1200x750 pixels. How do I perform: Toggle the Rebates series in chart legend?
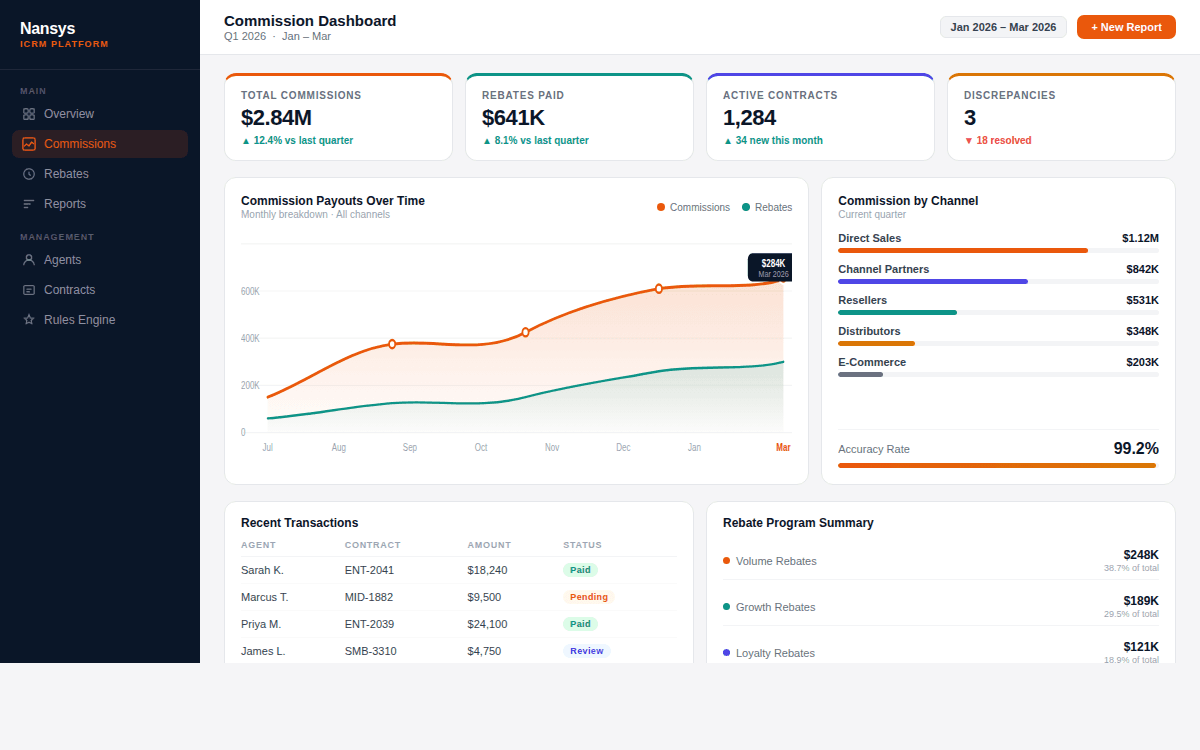point(767,207)
